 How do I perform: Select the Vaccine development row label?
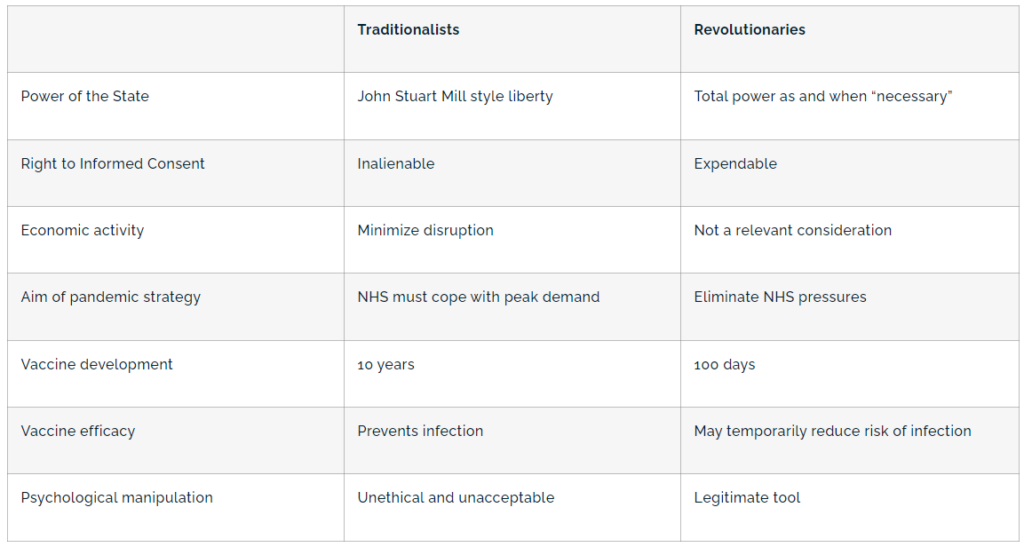point(97,365)
